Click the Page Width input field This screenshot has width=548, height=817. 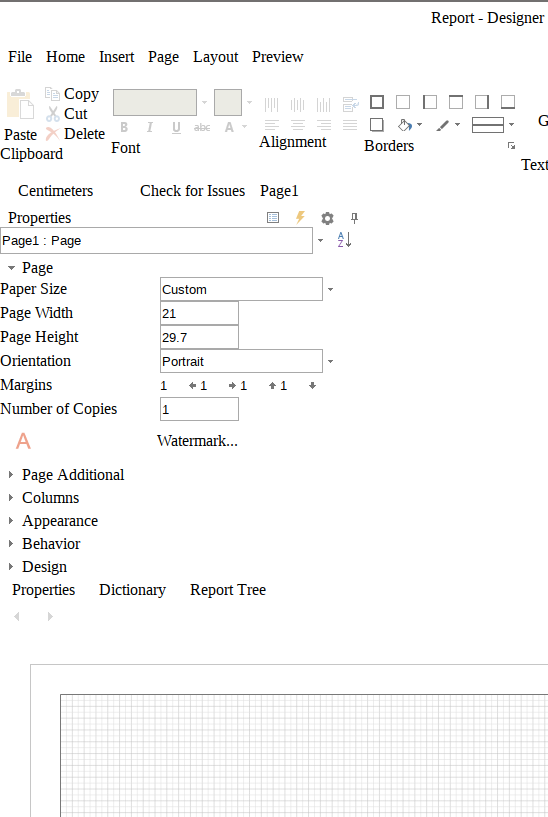pos(200,313)
